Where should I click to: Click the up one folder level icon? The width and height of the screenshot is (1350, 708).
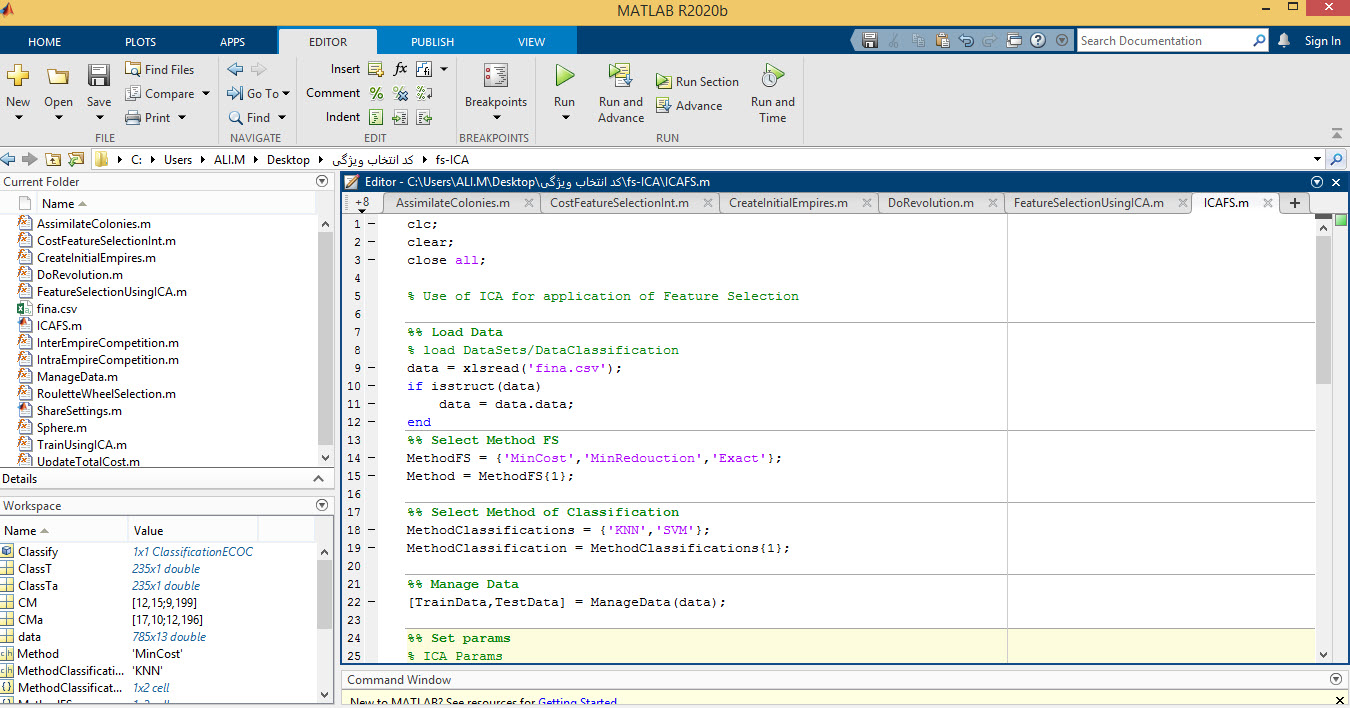tap(52, 159)
